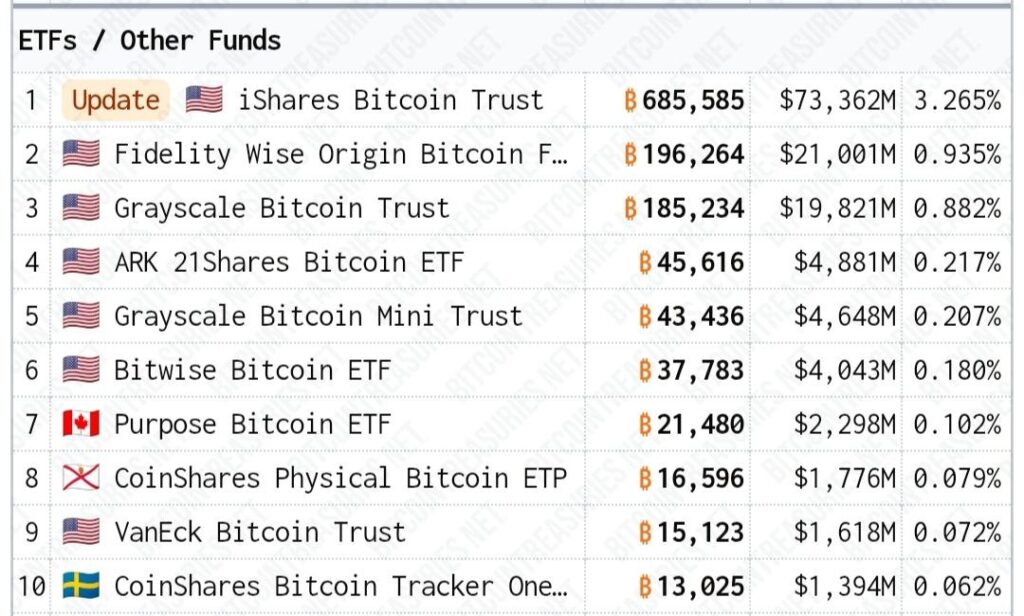Click the US flag beside Bitwise Bitcoin ETF
The image size is (1024, 616).
point(81,370)
